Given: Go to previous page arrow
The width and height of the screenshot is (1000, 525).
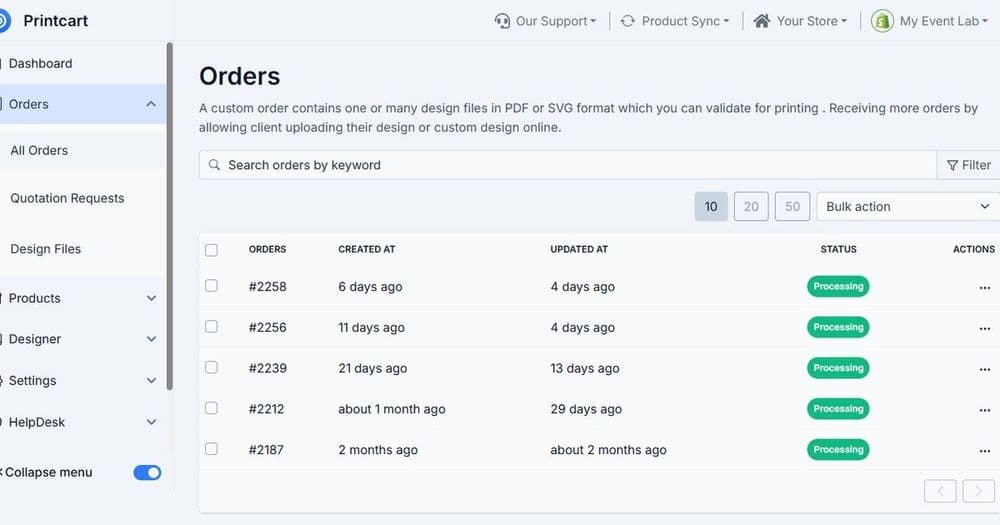Looking at the screenshot, I should click(x=940, y=491).
